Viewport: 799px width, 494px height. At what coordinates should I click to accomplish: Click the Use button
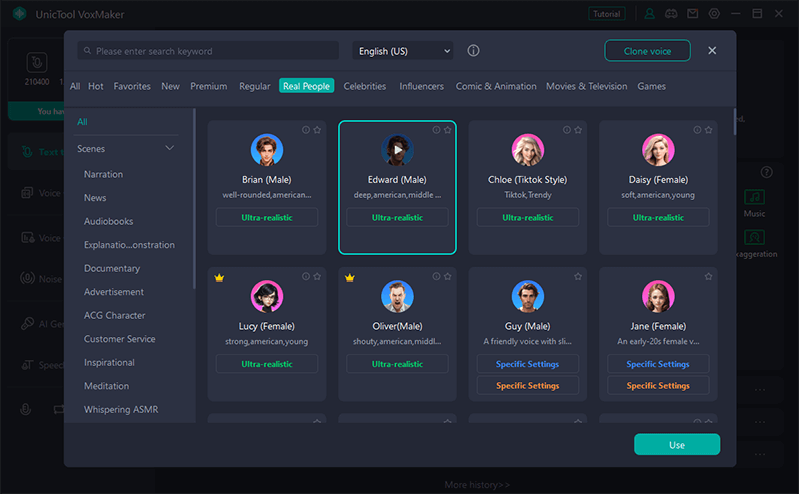pos(677,445)
